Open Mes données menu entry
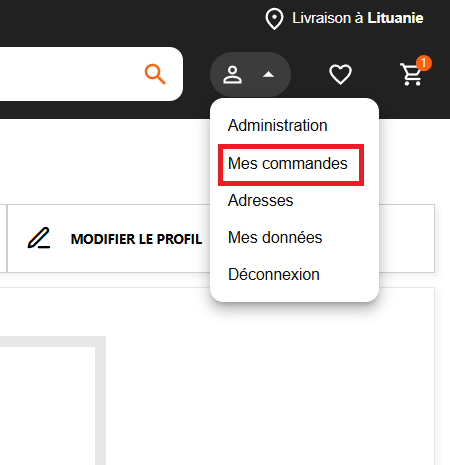Viewport: 450px width, 465px height. tap(275, 238)
